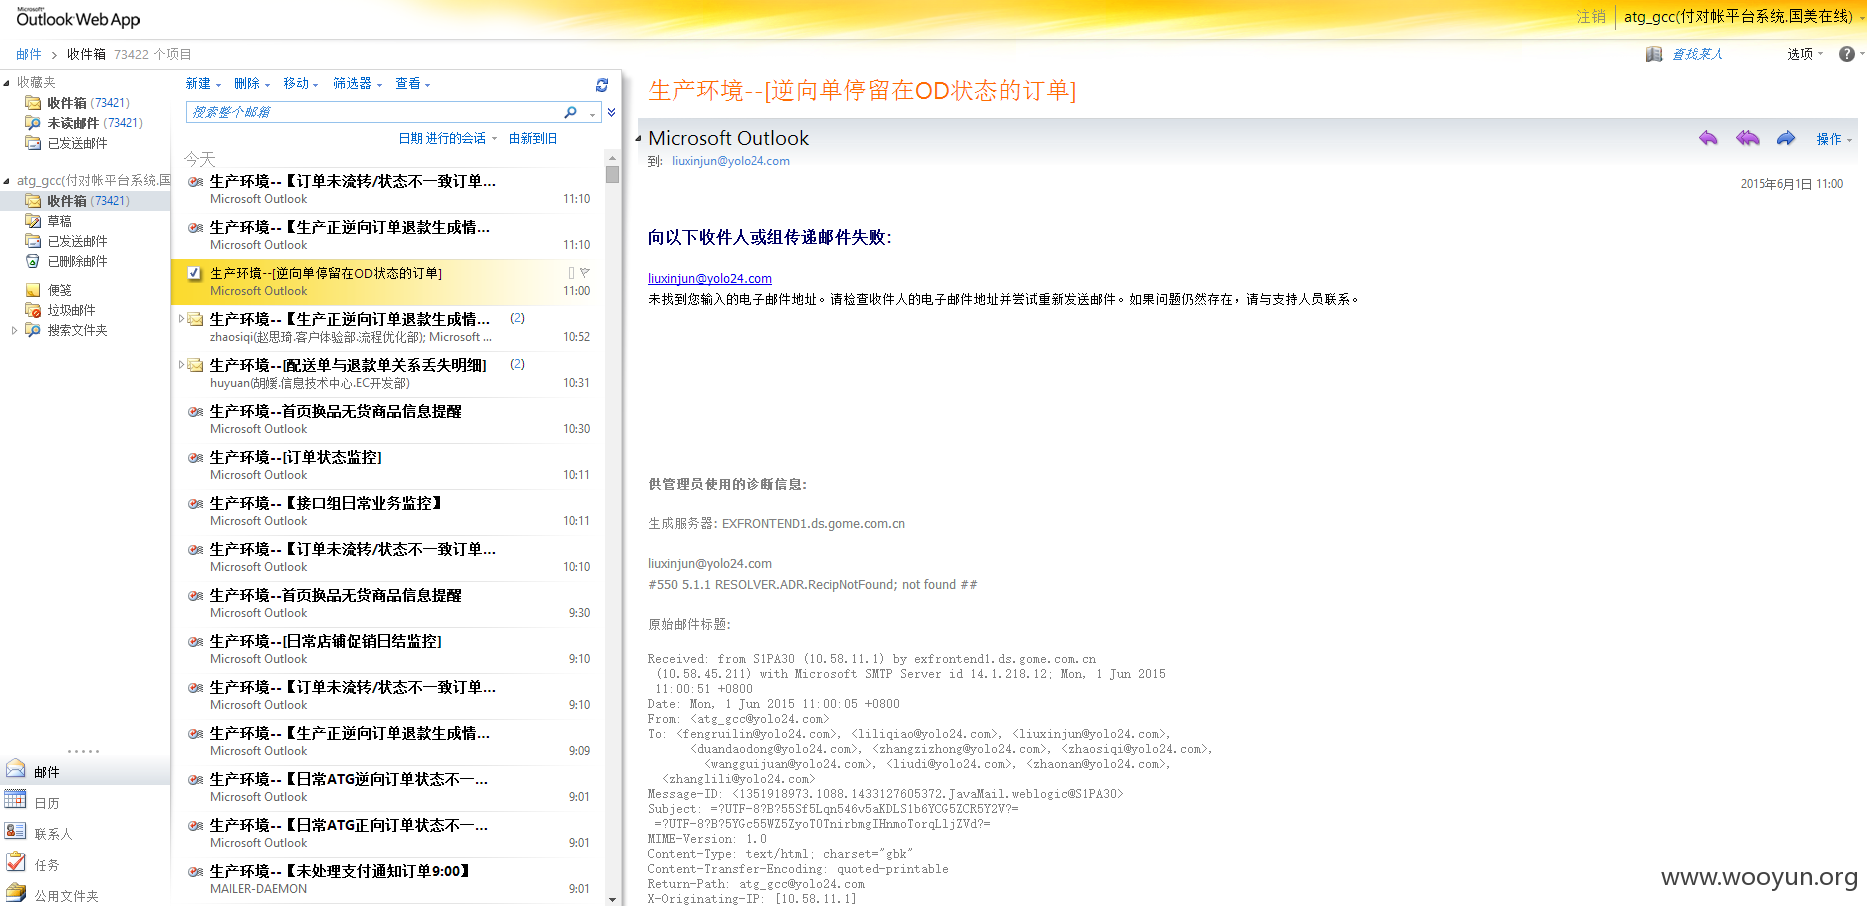Open the 选项 options dropdown
The height and width of the screenshot is (906, 1867).
[x=1805, y=54]
